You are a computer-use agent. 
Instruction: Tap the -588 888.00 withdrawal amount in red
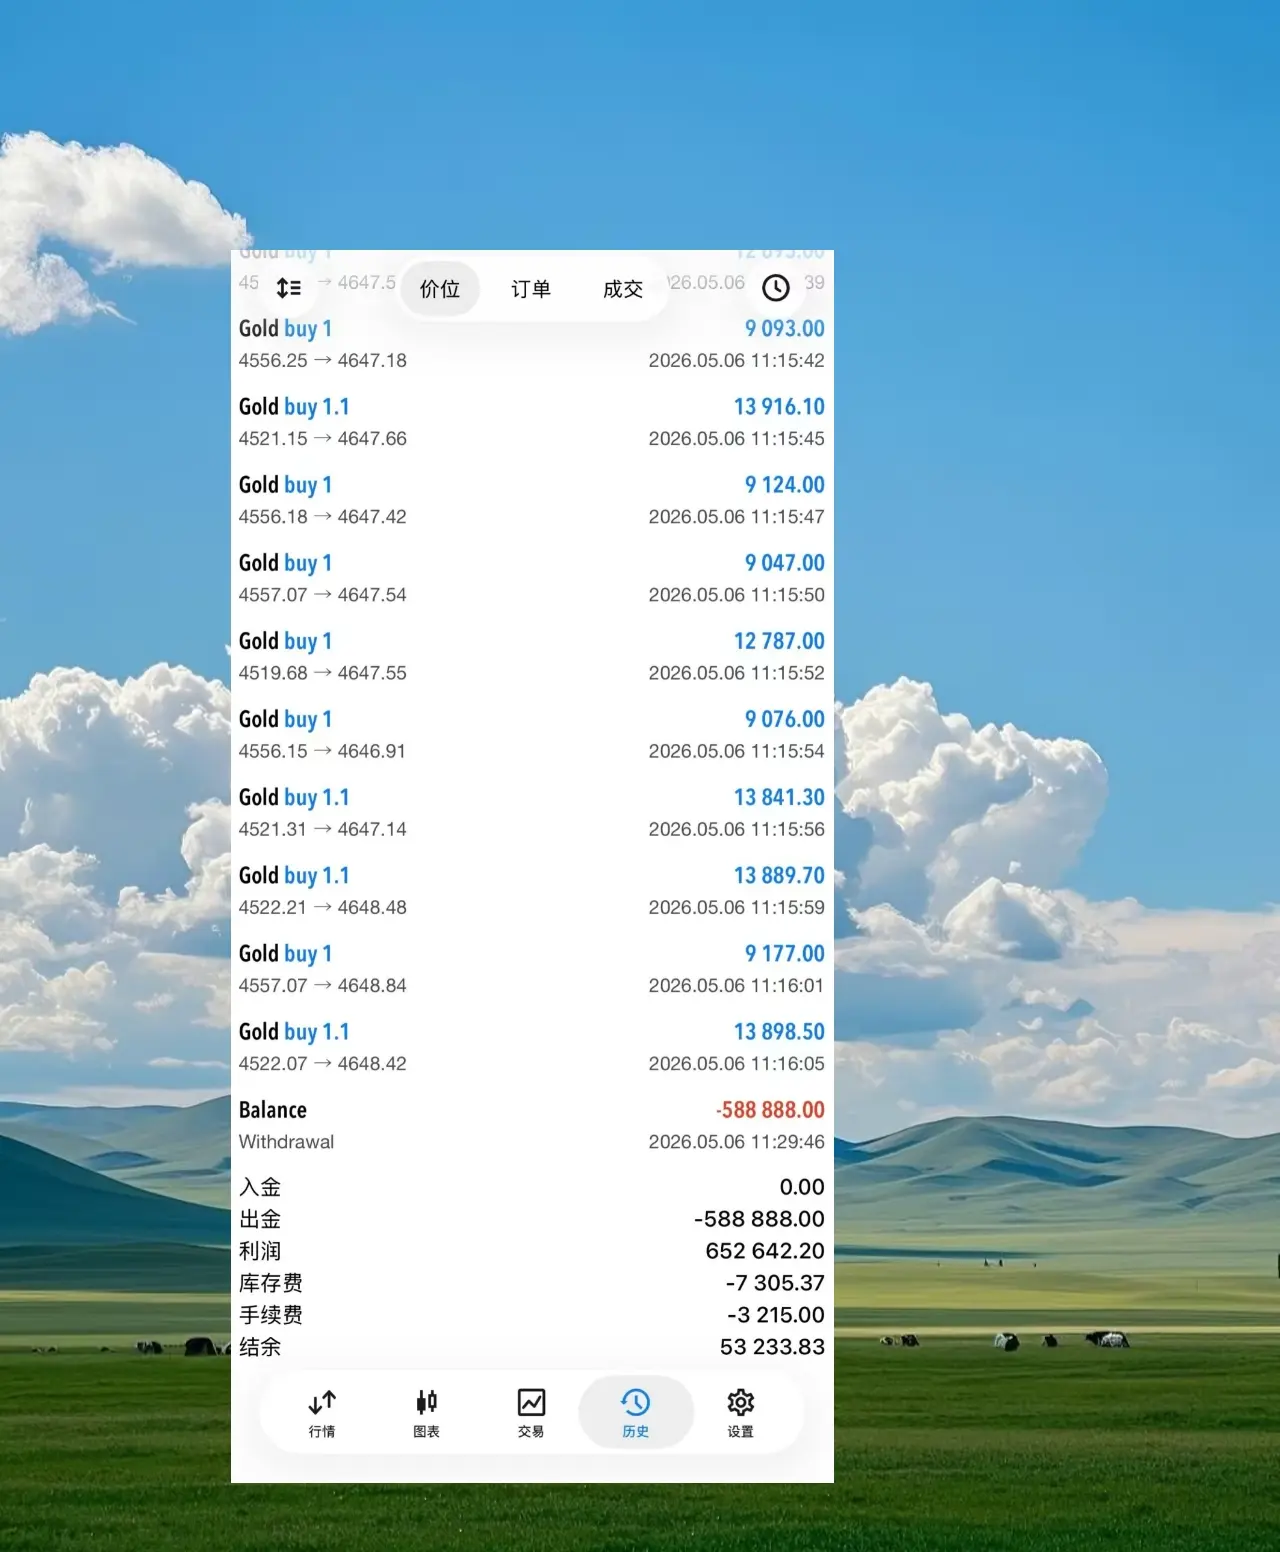(x=770, y=1110)
